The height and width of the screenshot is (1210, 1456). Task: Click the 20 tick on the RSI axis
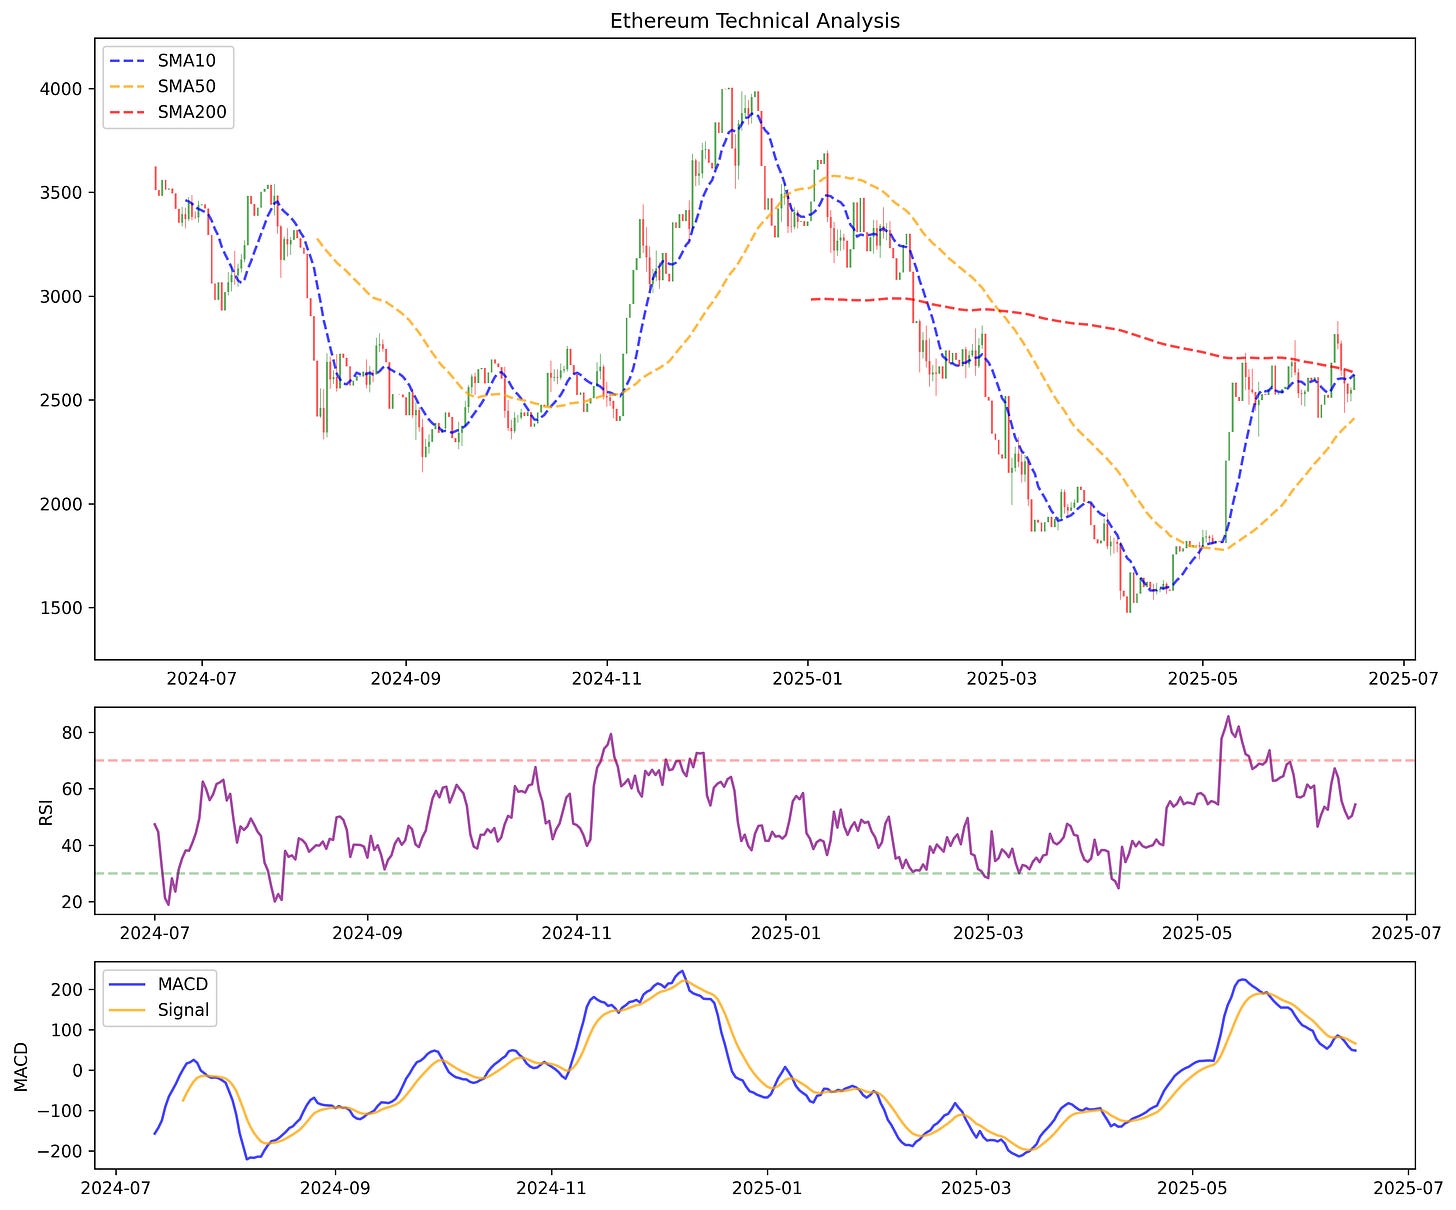(73, 902)
